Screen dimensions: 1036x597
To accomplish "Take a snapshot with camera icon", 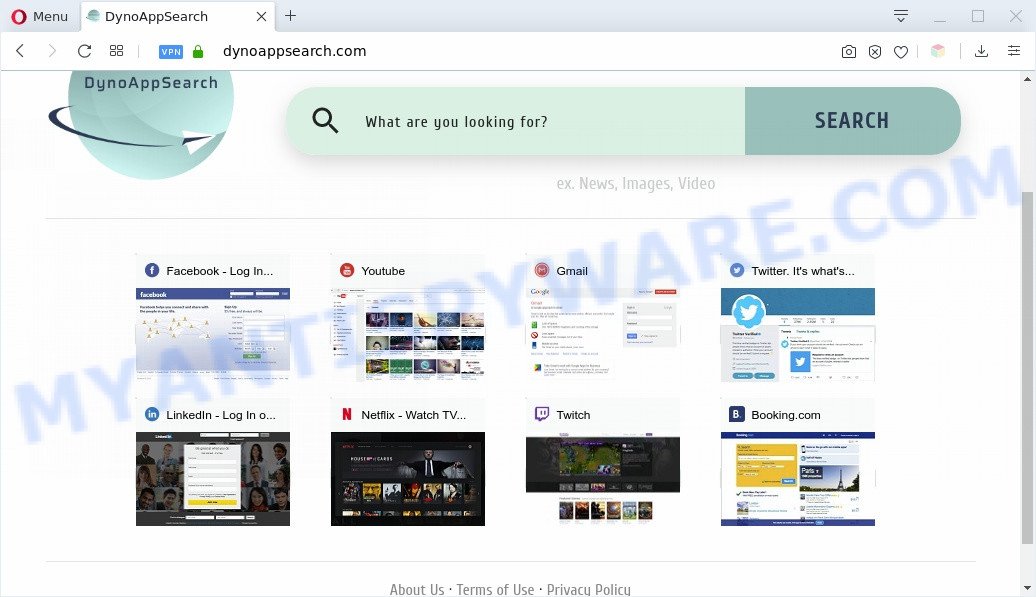I will click(849, 52).
